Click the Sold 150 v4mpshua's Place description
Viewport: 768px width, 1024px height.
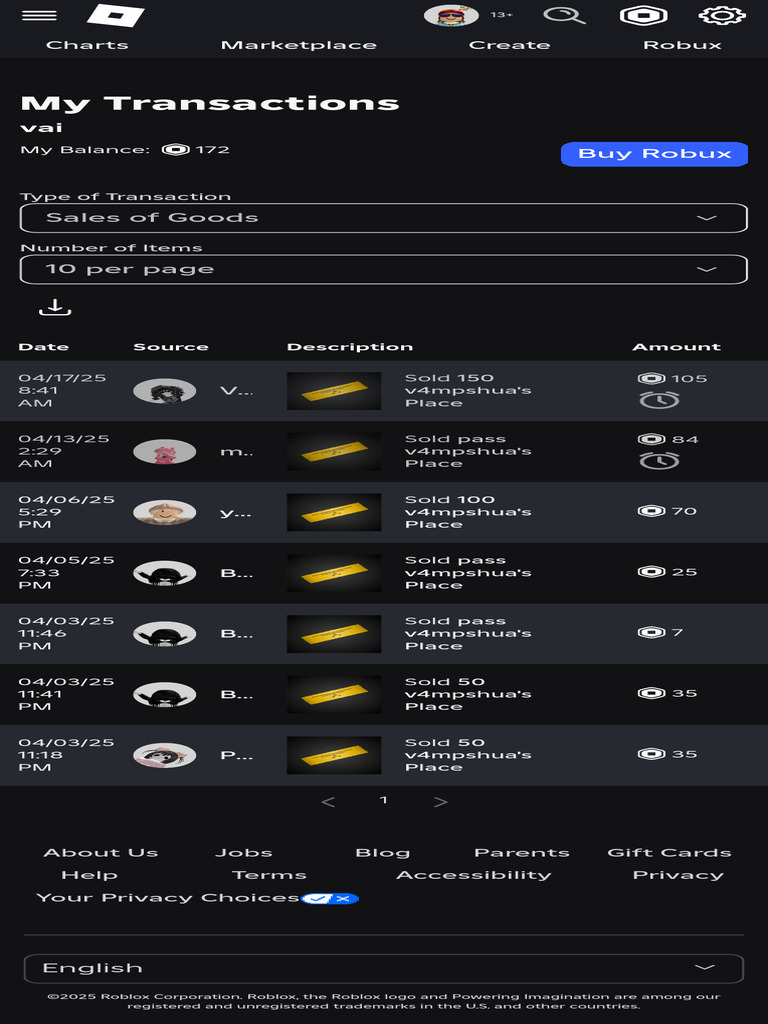pos(468,391)
